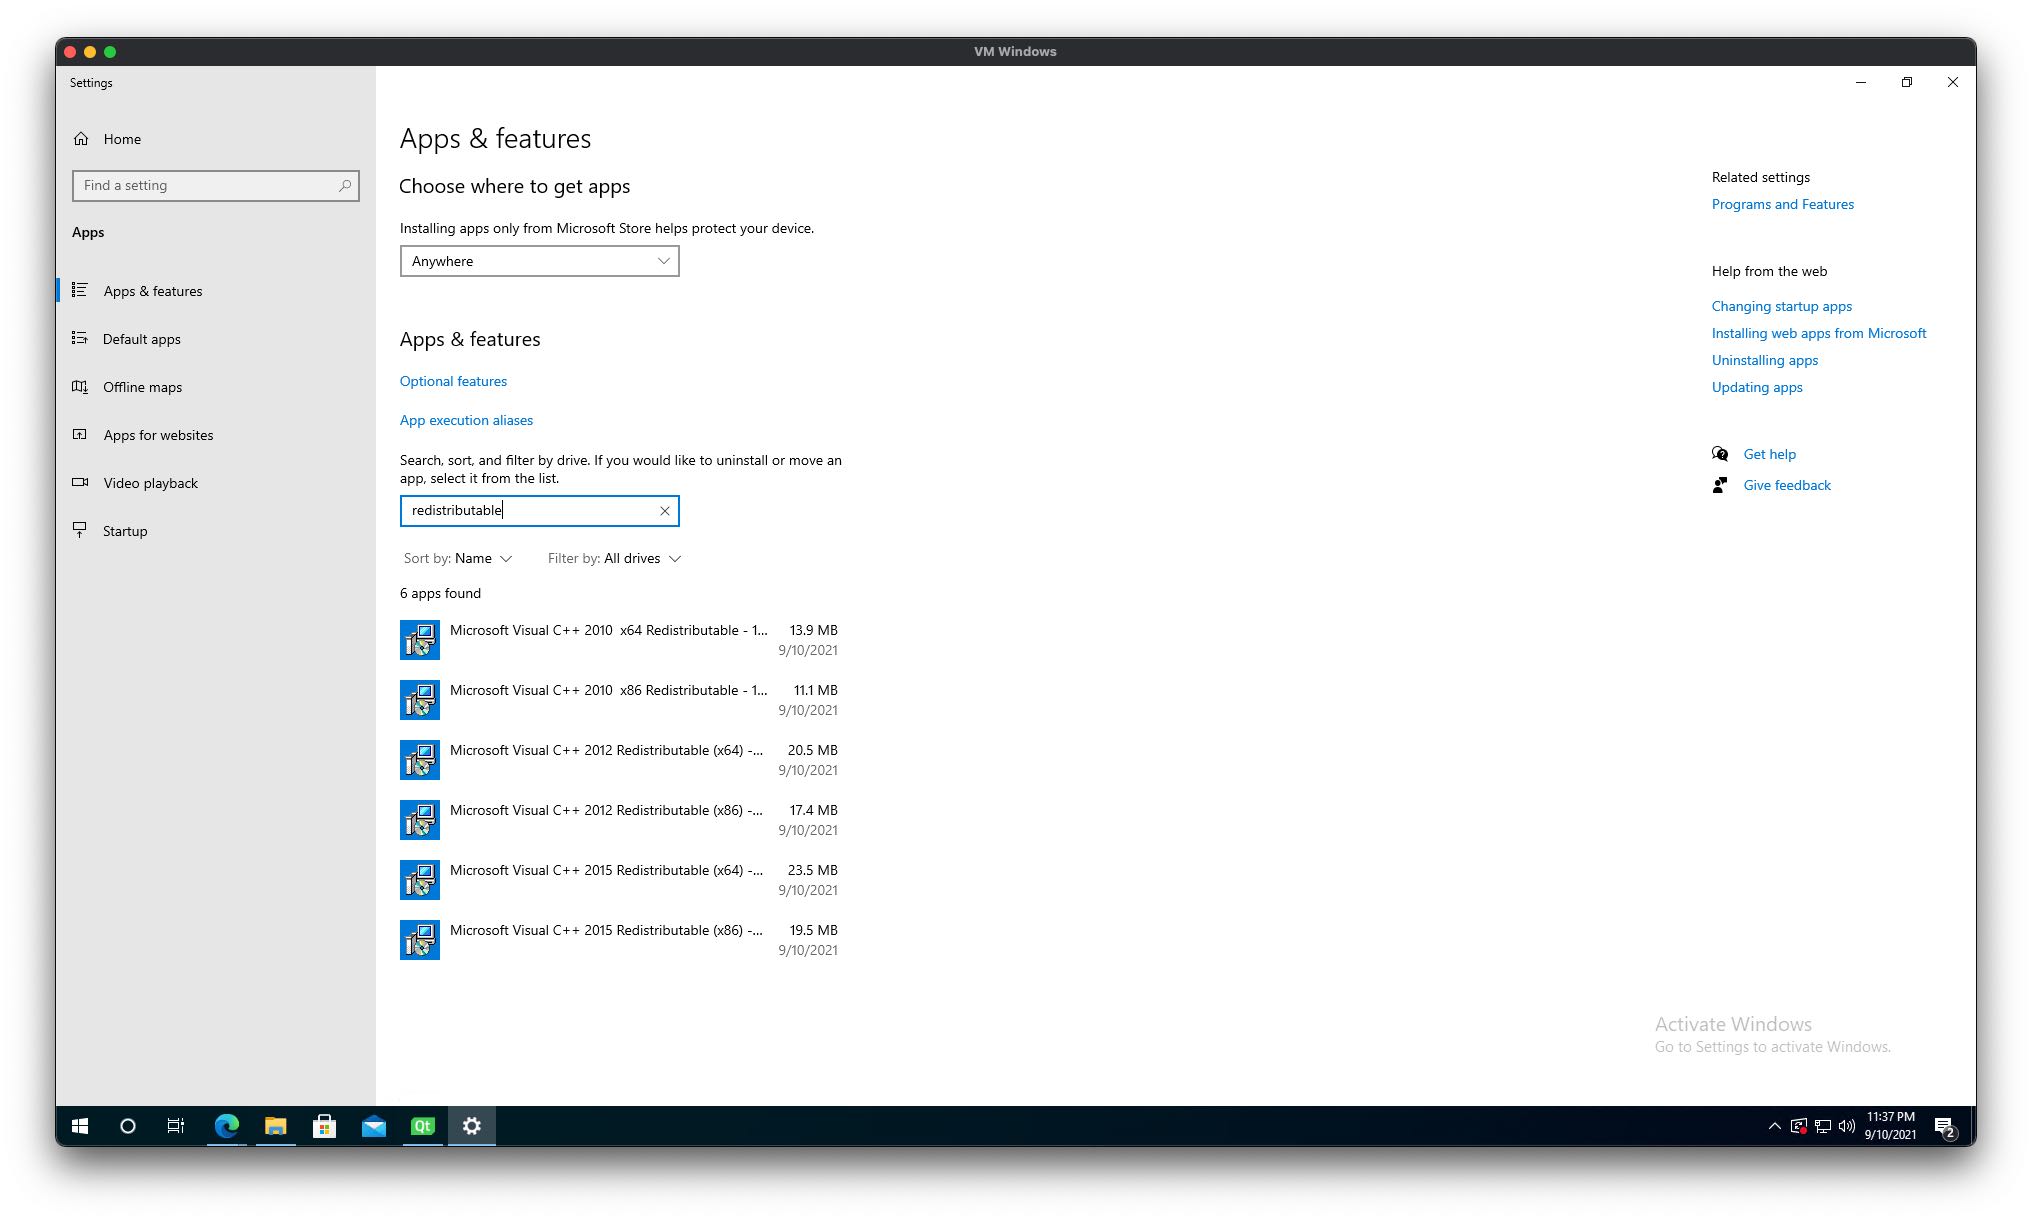Open Installing web apps from Microsoft link

tap(1818, 333)
